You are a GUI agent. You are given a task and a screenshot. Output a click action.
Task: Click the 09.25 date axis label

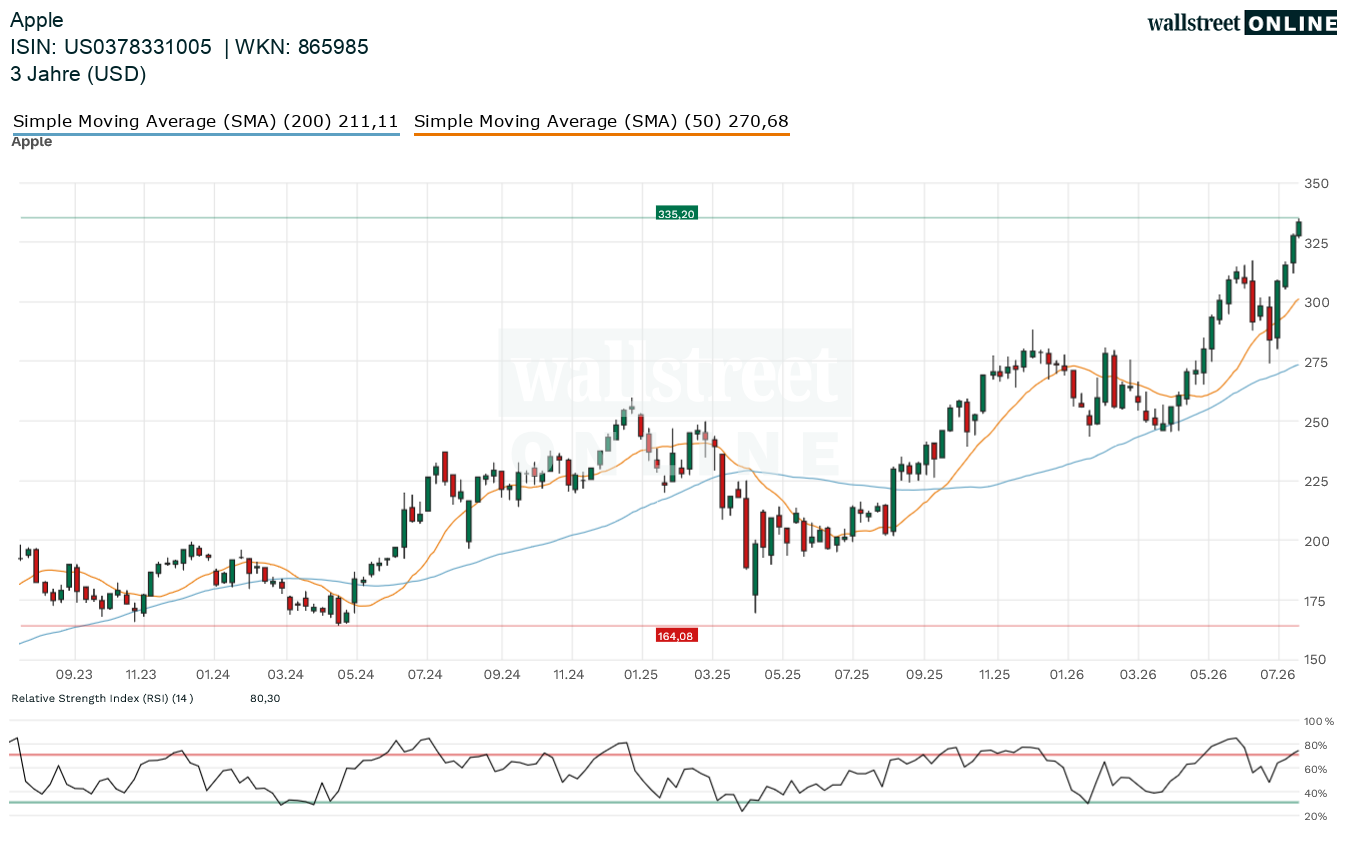tap(925, 675)
